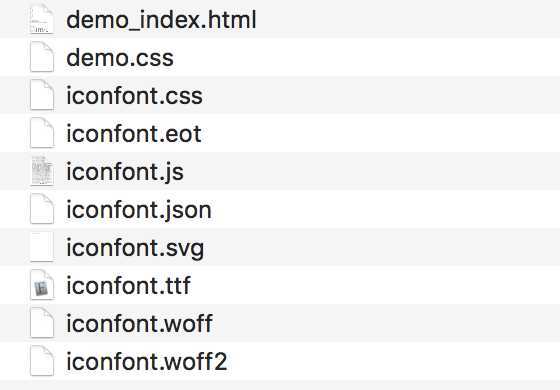The image size is (560, 390).
Task: Select the iconfont.css file name
Action: (x=135, y=96)
